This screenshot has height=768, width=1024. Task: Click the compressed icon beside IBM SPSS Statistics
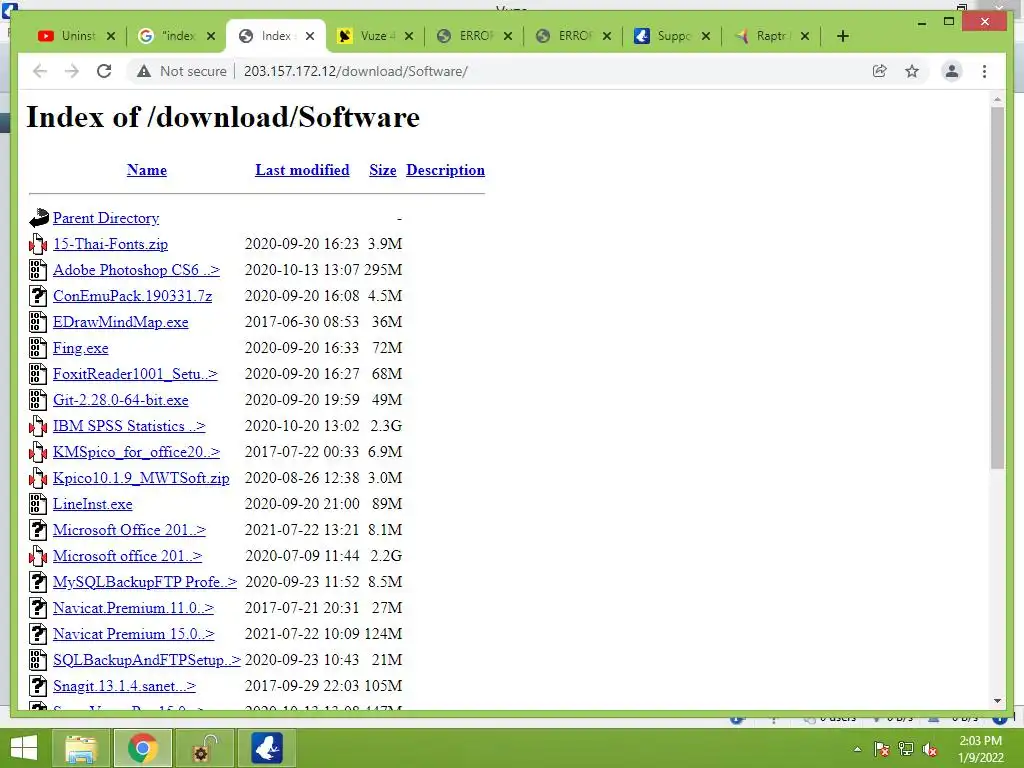tap(39, 426)
